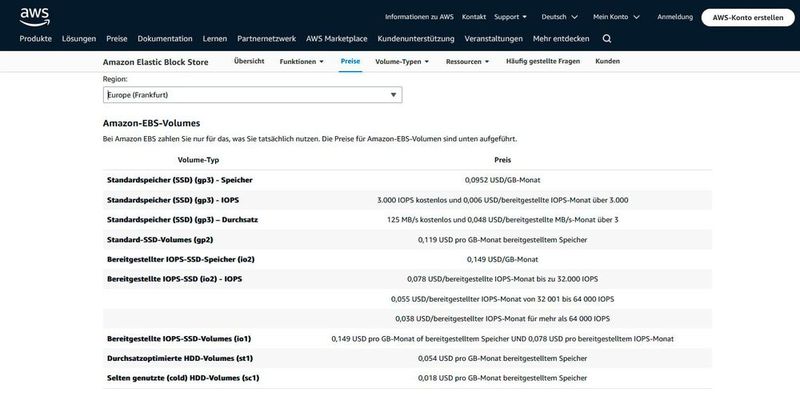Select Selten genutzte (cold) HDD-Volumes (sc1) label

pos(183,379)
